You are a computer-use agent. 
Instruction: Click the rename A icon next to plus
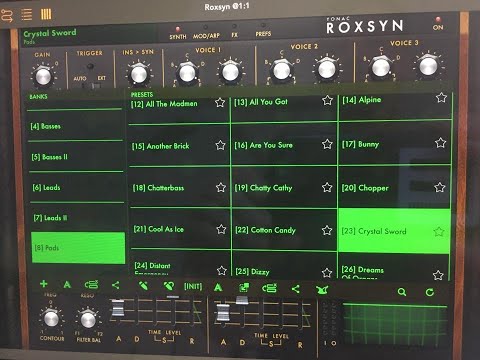coord(67,284)
